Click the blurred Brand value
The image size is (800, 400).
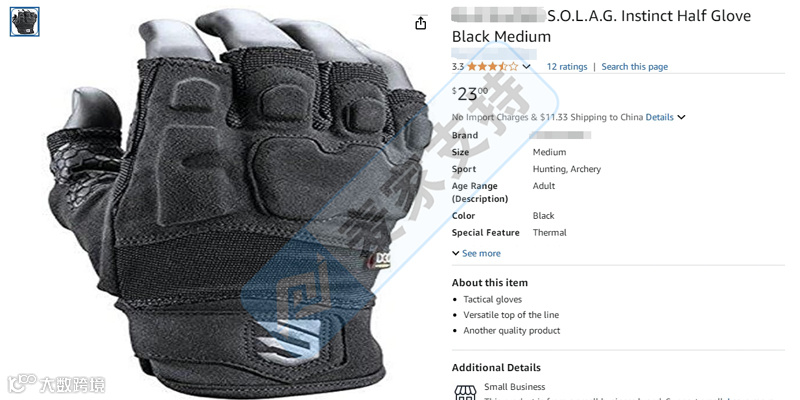coord(560,135)
